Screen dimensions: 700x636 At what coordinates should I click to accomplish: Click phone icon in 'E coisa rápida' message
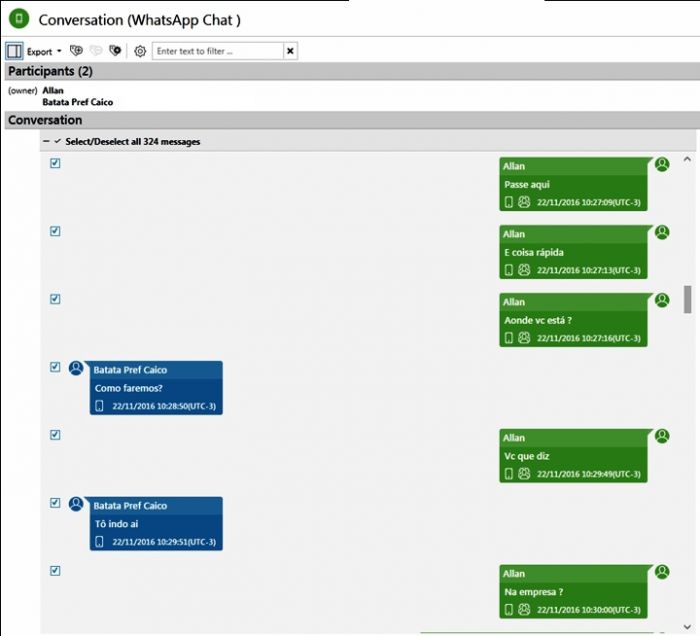point(508,270)
